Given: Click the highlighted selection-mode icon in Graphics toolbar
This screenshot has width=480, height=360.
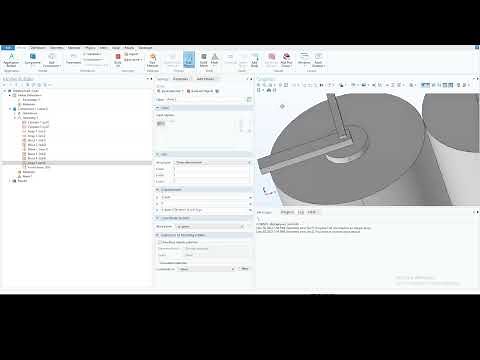Looking at the screenshot, I should [425, 85].
